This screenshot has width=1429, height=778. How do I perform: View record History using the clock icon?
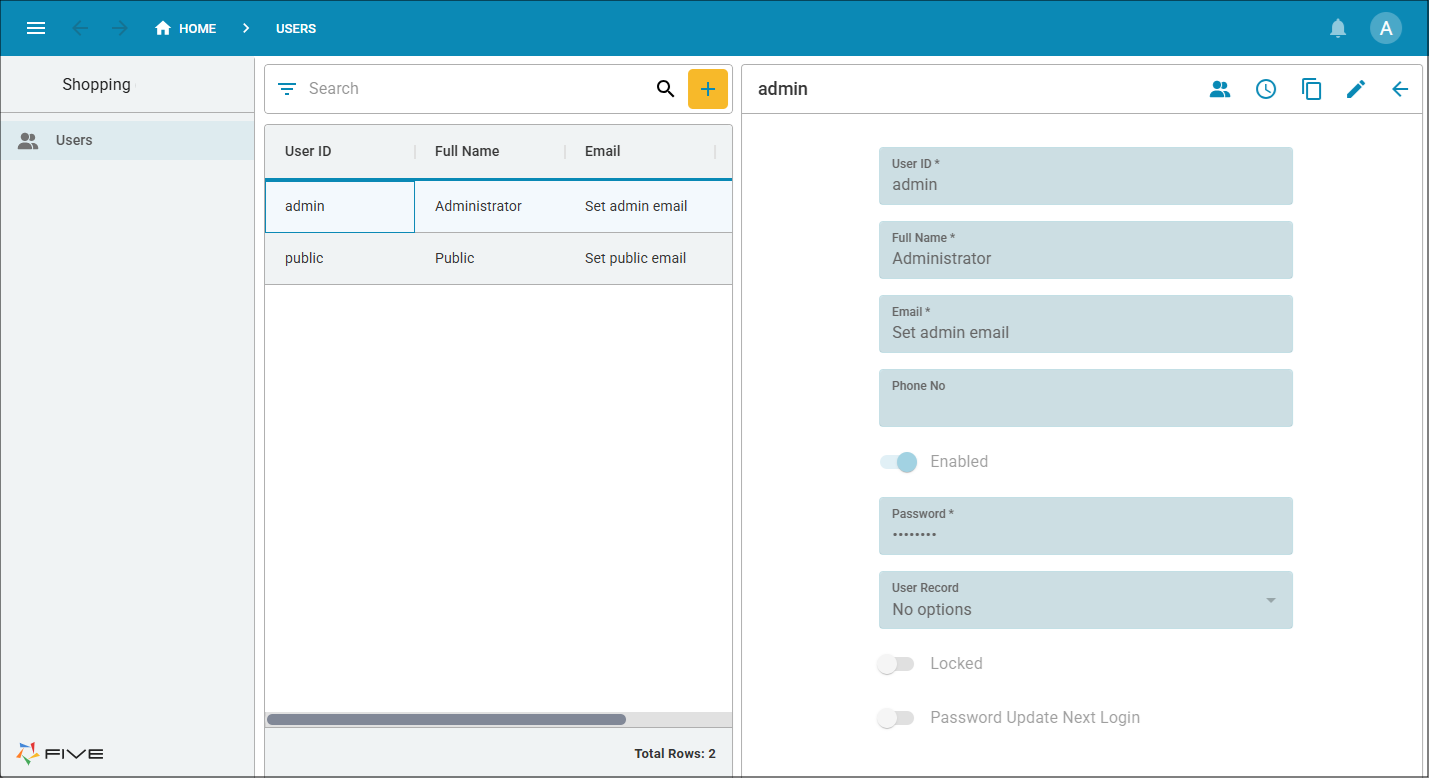pyautogui.click(x=1266, y=89)
